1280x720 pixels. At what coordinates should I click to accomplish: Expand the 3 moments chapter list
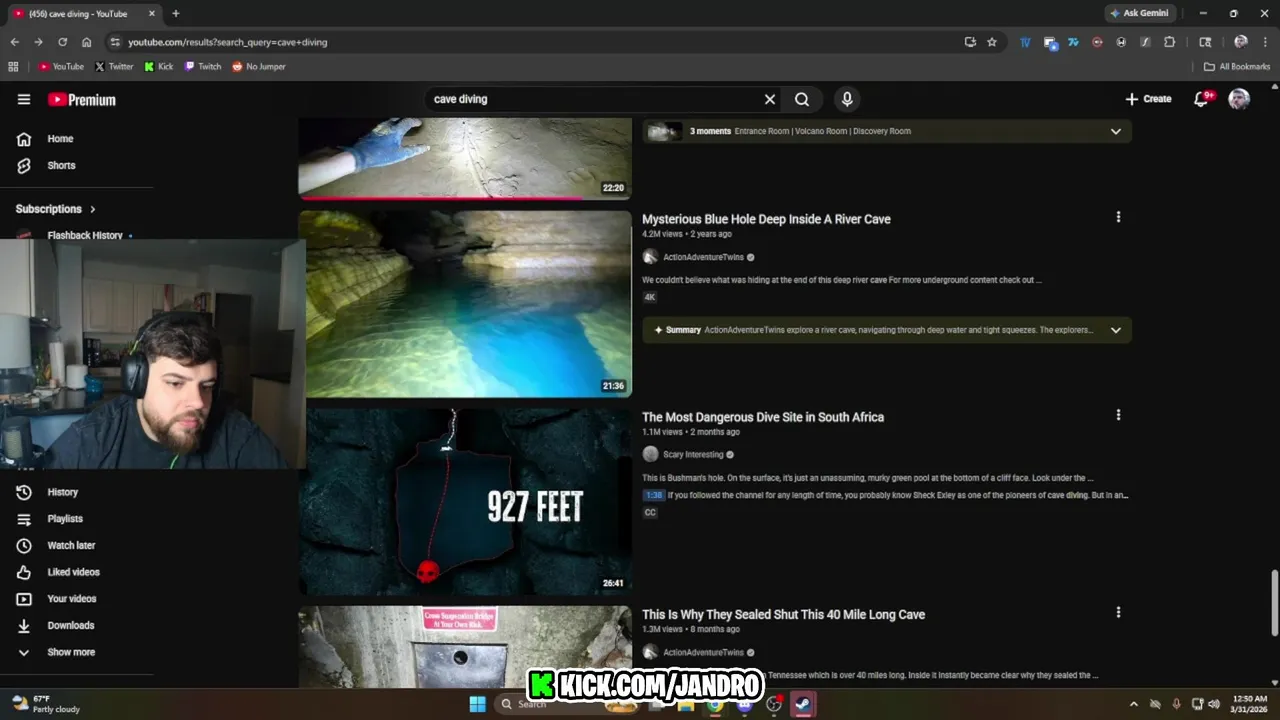[1116, 131]
